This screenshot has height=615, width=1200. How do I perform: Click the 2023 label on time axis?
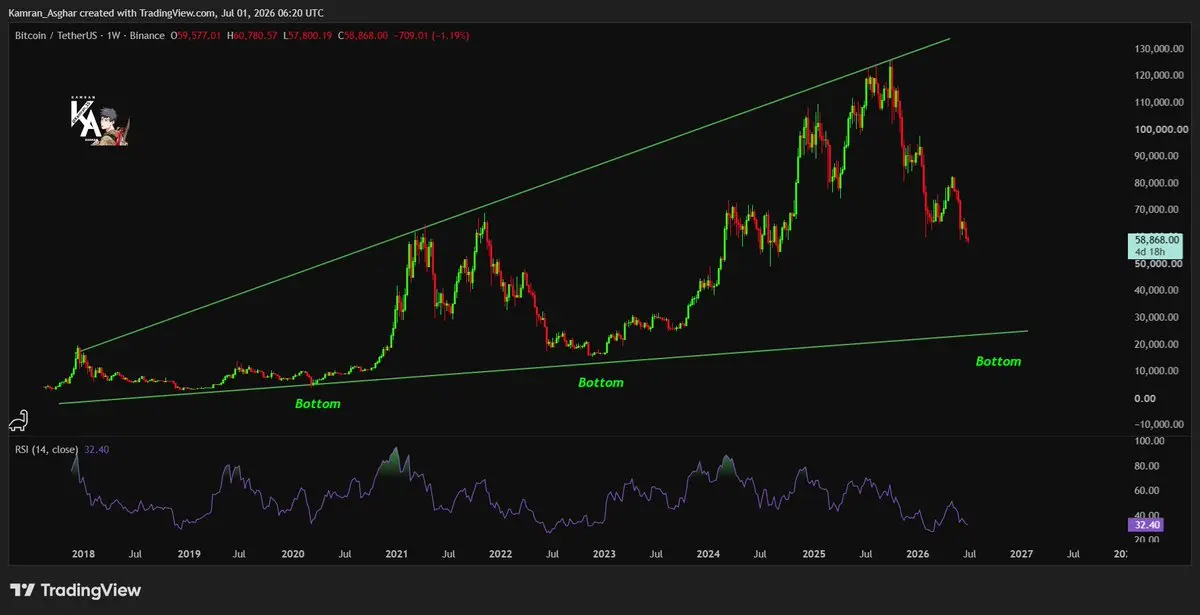pos(605,552)
